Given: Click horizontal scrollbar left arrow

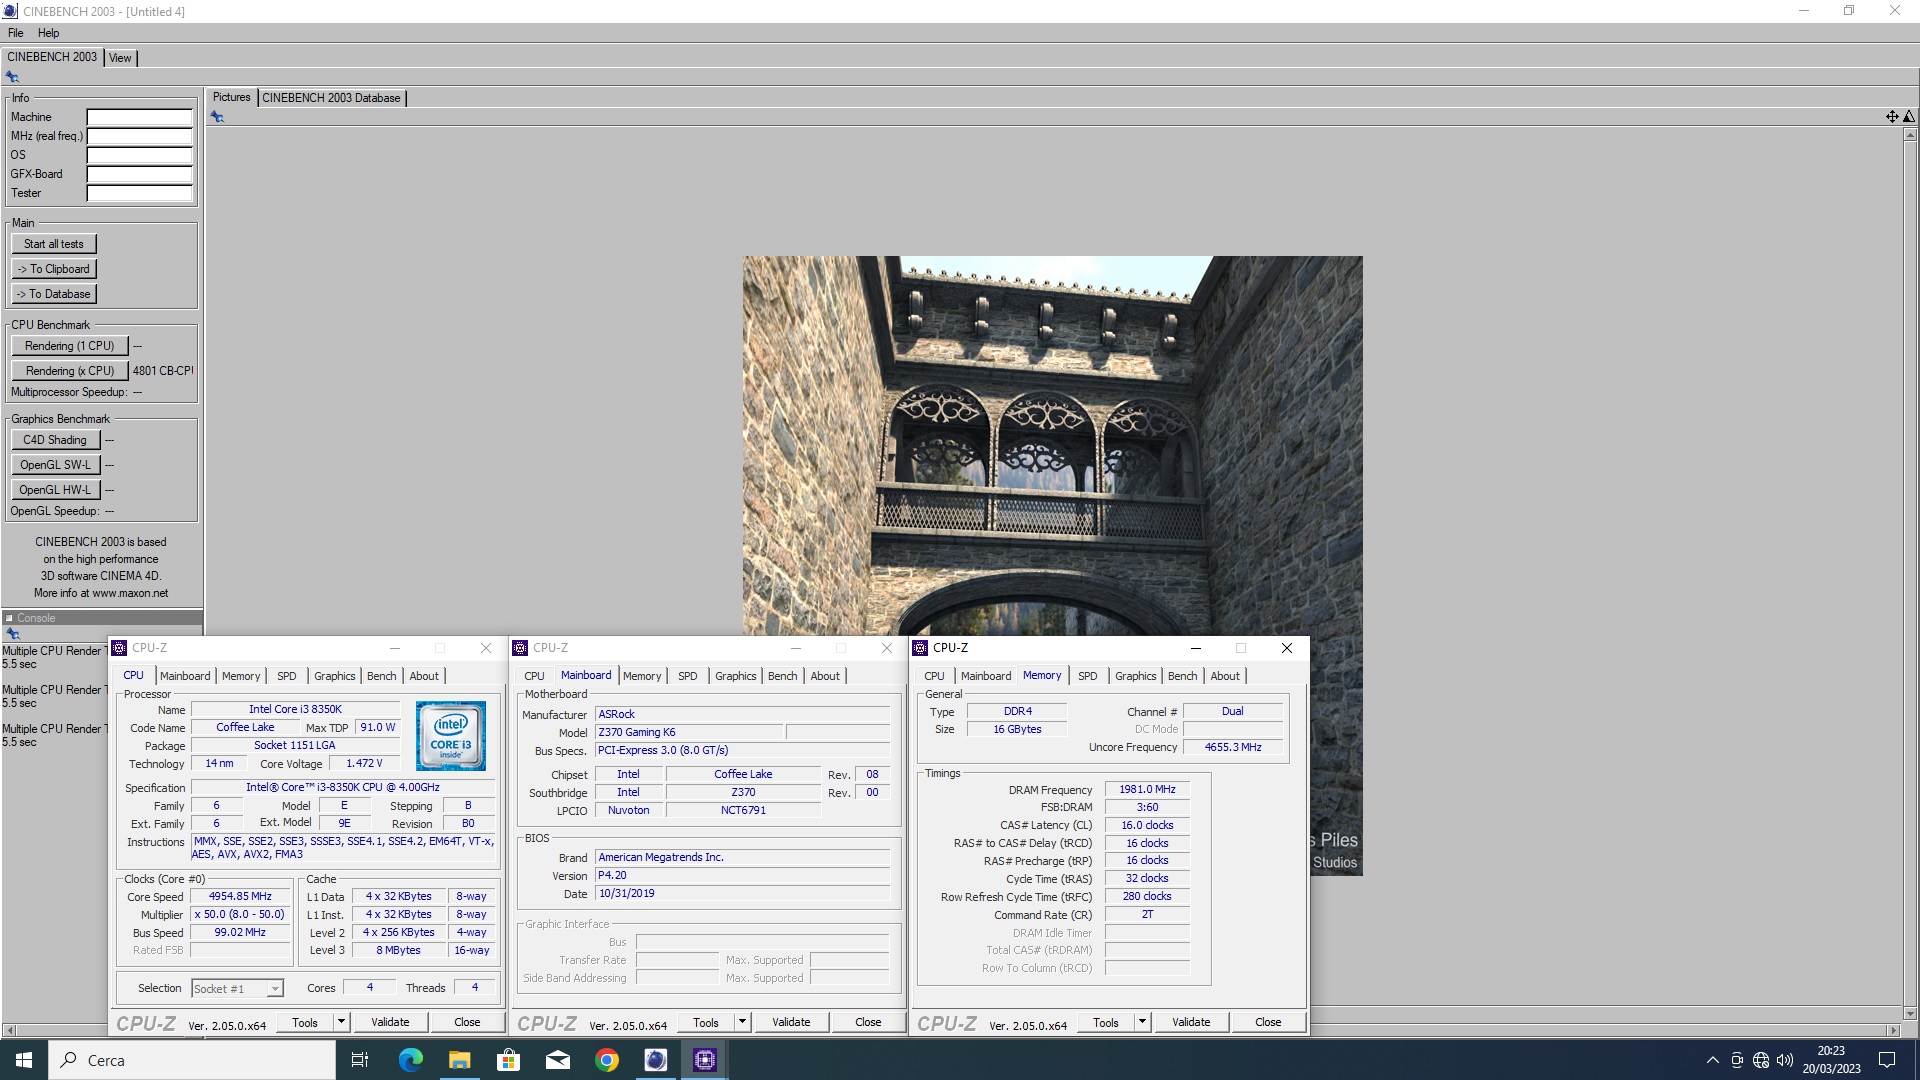Looking at the screenshot, I should tap(9, 1030).
